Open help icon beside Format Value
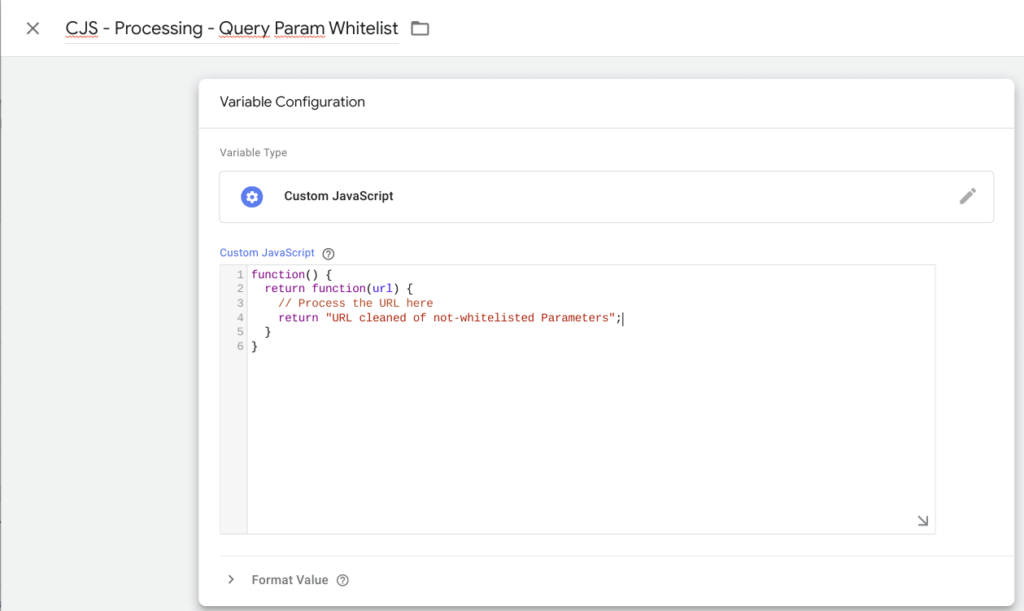This screenshot has width=1024, height=611. (343, 580)
